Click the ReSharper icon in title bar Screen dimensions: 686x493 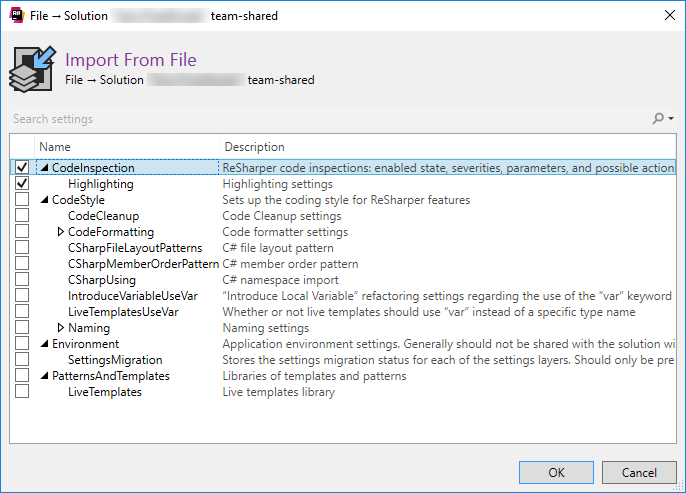[x=17, y=15]
